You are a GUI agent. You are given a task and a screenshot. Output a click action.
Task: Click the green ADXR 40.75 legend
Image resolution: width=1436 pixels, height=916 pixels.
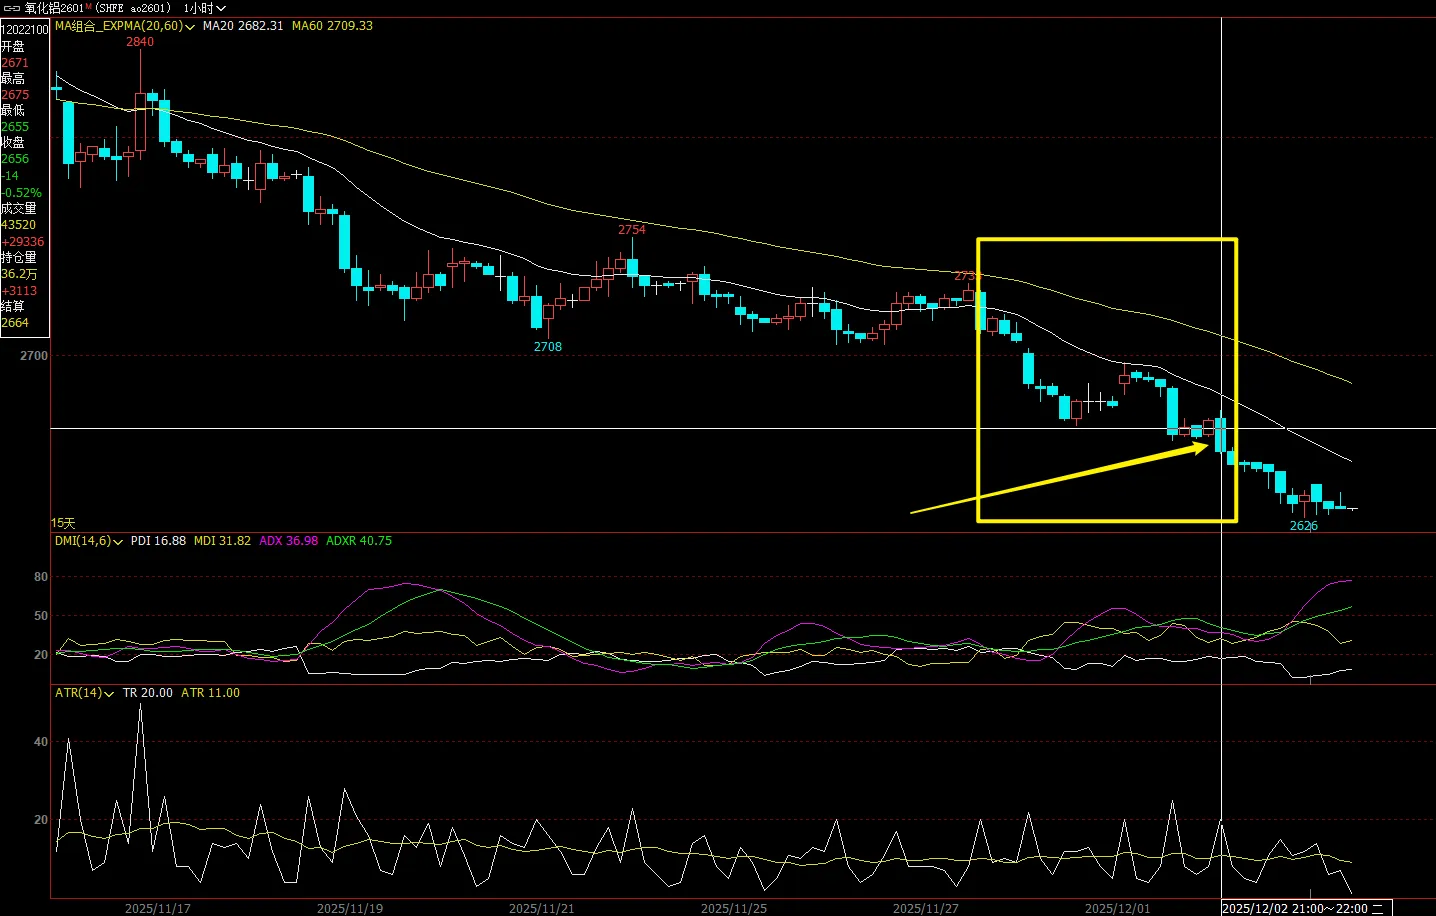tap(359, 541)
